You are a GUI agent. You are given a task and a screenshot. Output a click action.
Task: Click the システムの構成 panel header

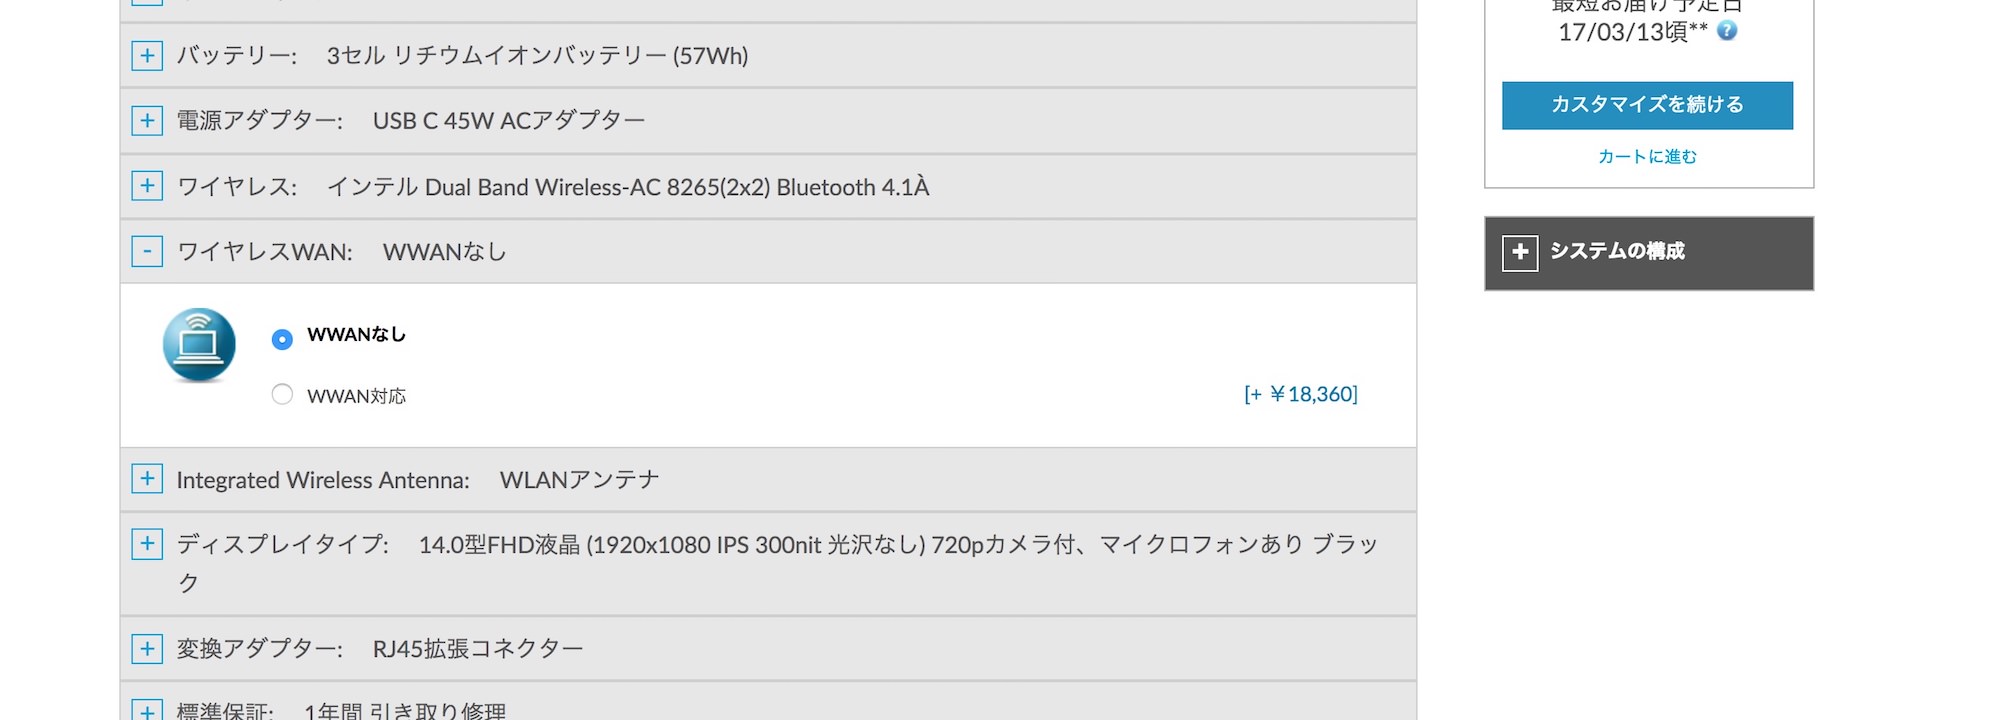(x=1649, y=253)
